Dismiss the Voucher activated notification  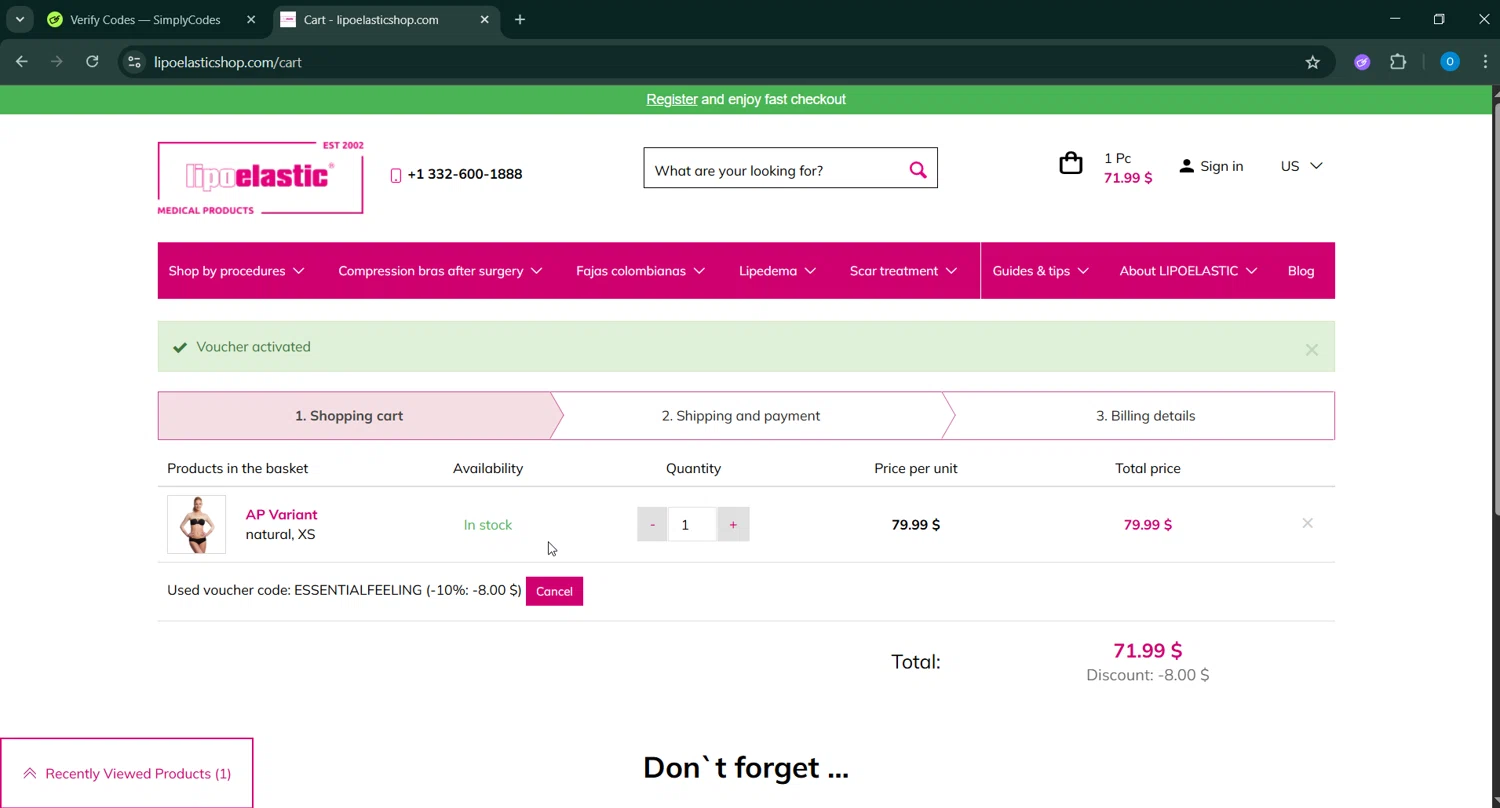1312,349
